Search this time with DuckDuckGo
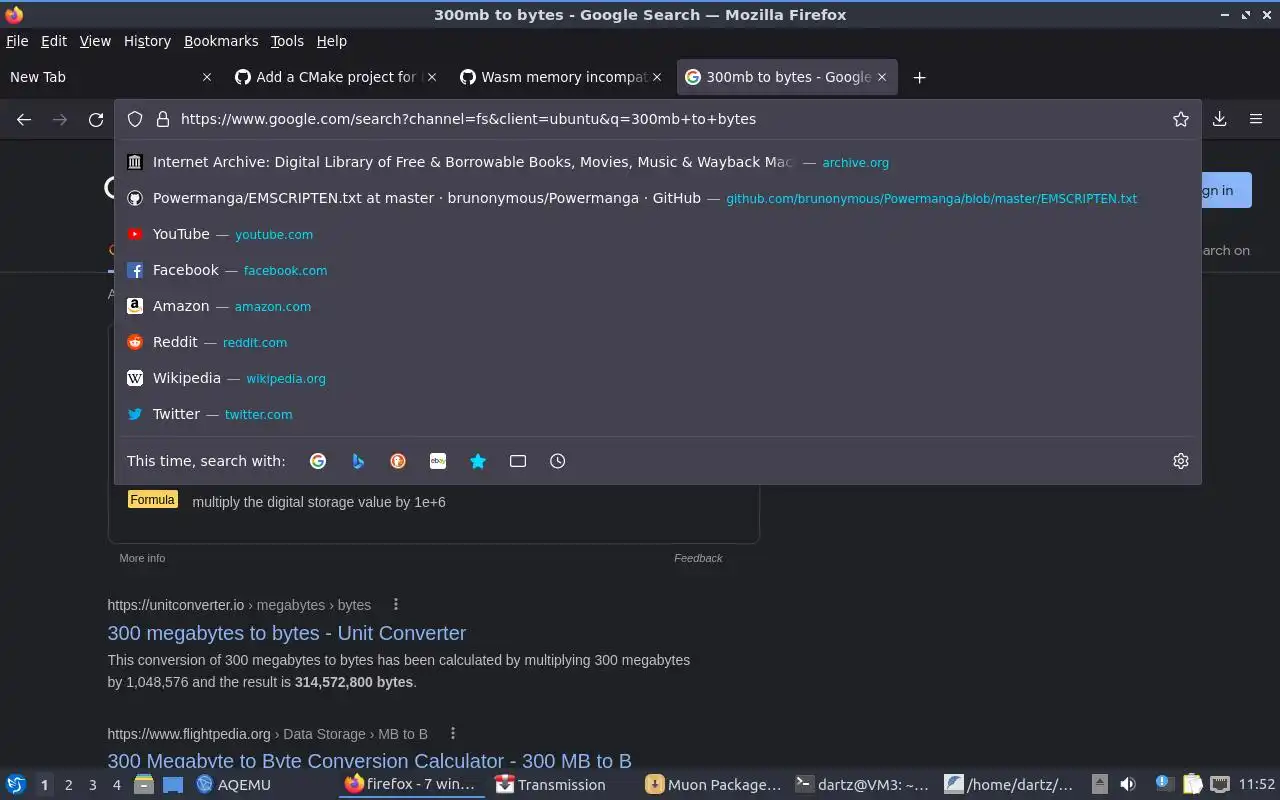 pos(398,461)
